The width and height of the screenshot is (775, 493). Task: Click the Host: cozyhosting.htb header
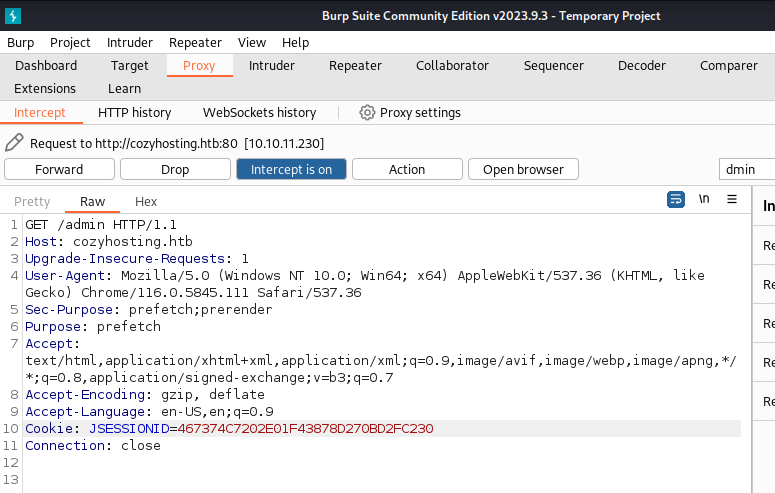tap(109, 241)
